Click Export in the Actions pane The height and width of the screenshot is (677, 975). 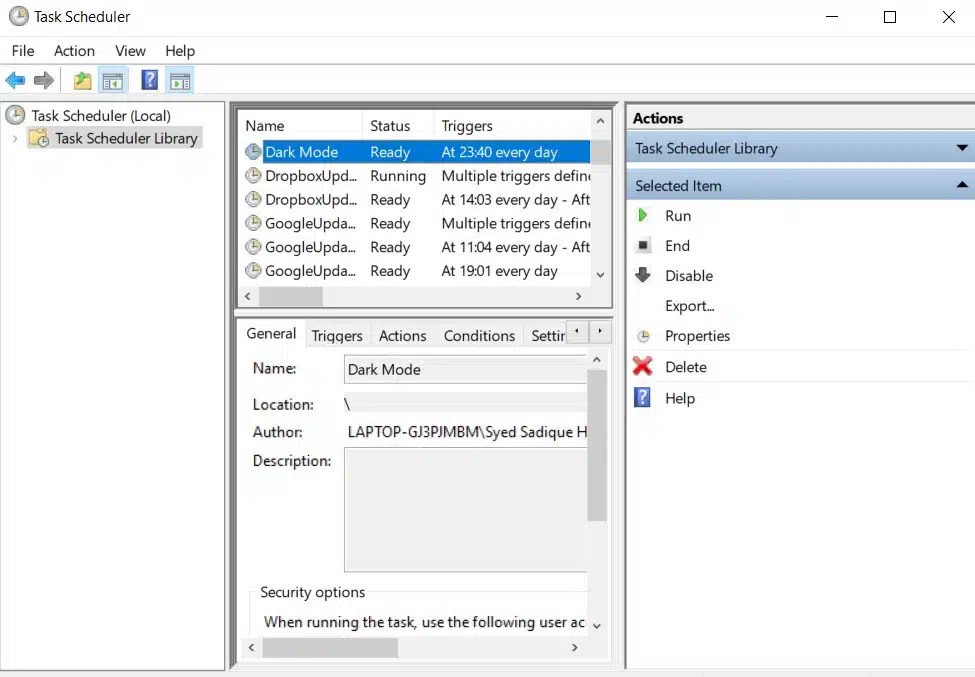tap(693, 306)
